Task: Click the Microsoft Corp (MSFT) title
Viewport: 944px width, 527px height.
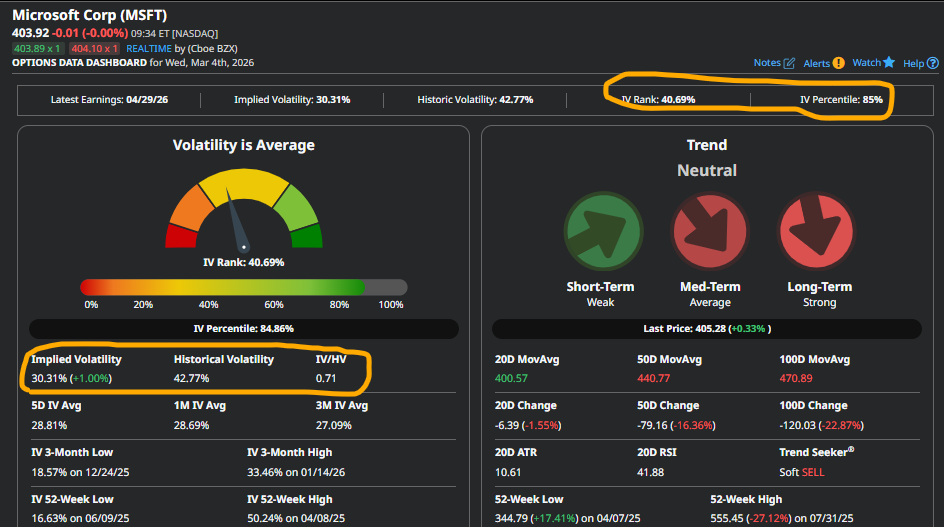Action: [x=90, y=15]
